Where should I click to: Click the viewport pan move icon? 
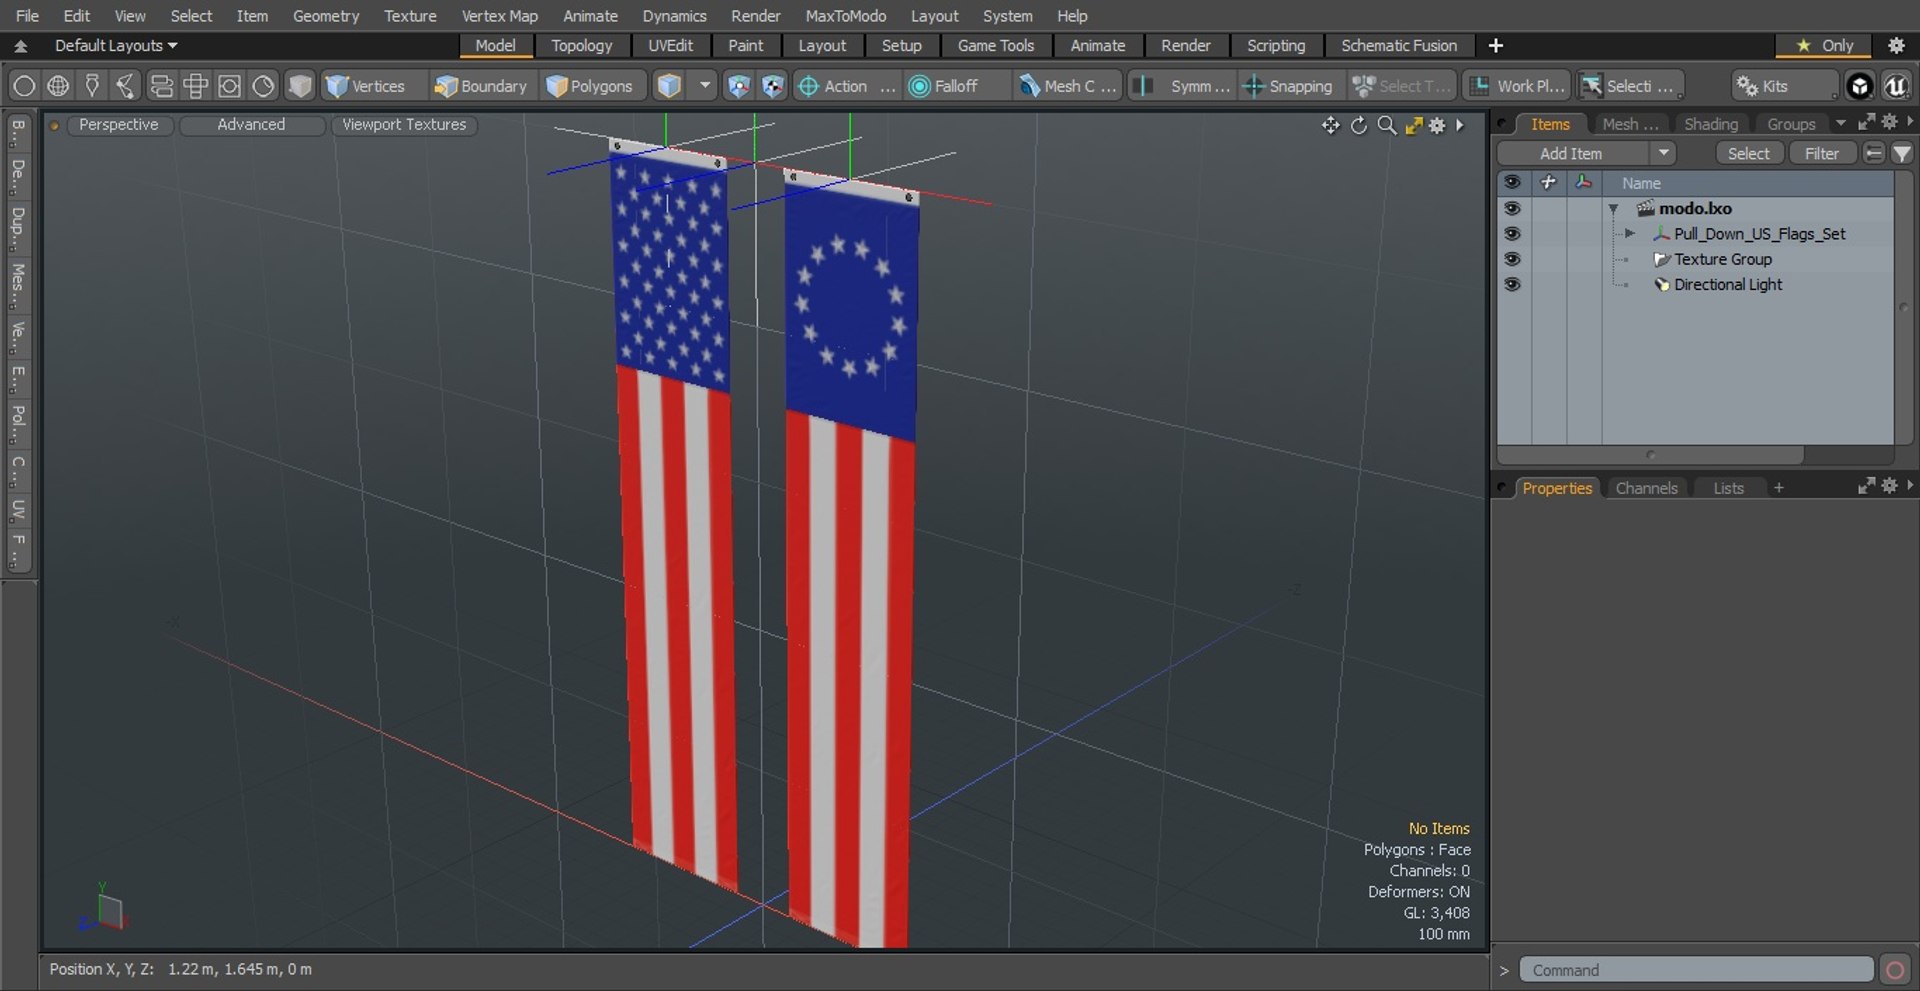(x=1330, y=125)
